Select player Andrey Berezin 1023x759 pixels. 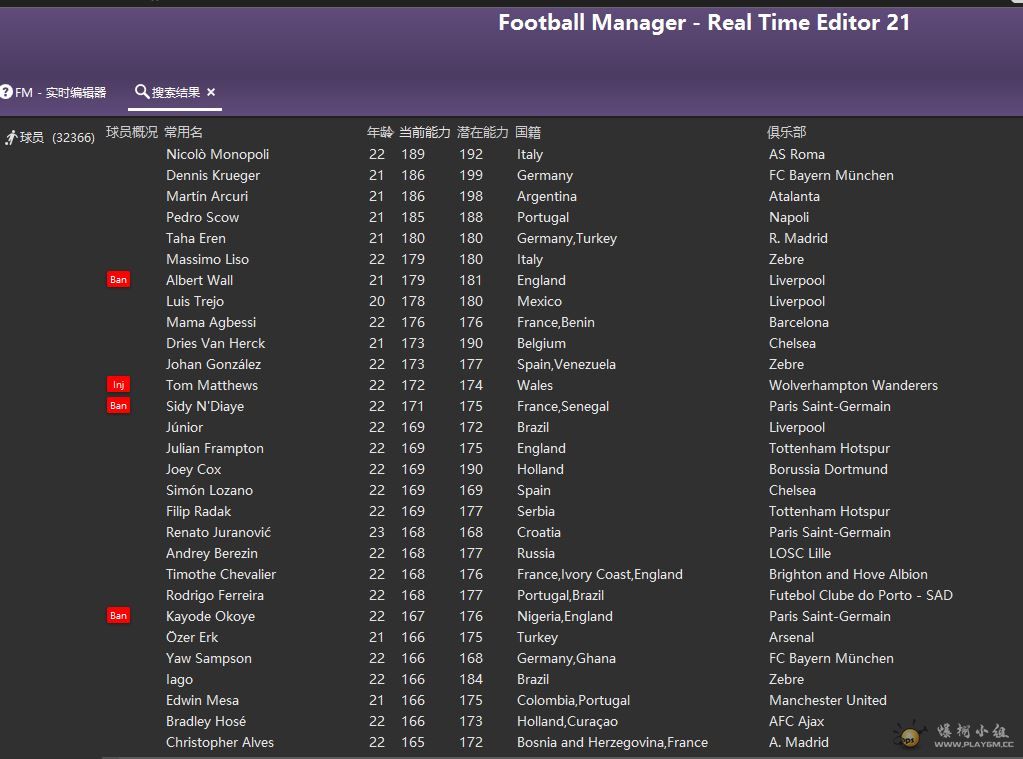(212, 553)
